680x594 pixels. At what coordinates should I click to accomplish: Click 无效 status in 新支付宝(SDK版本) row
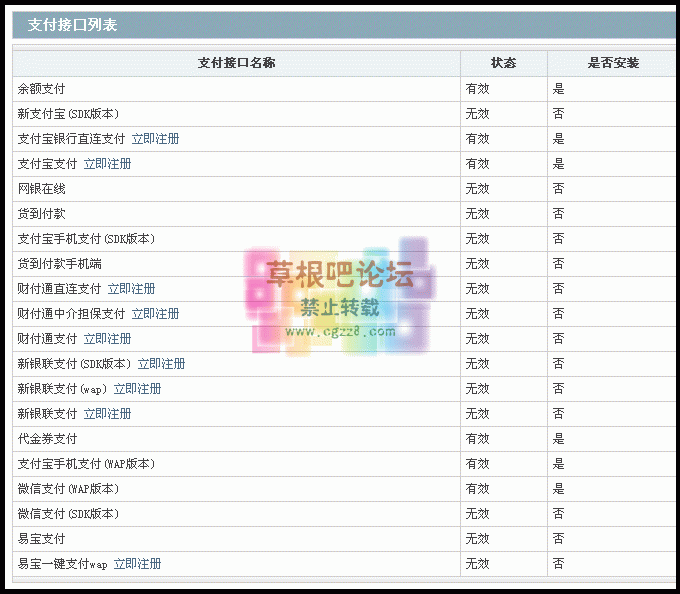(477, 114)
